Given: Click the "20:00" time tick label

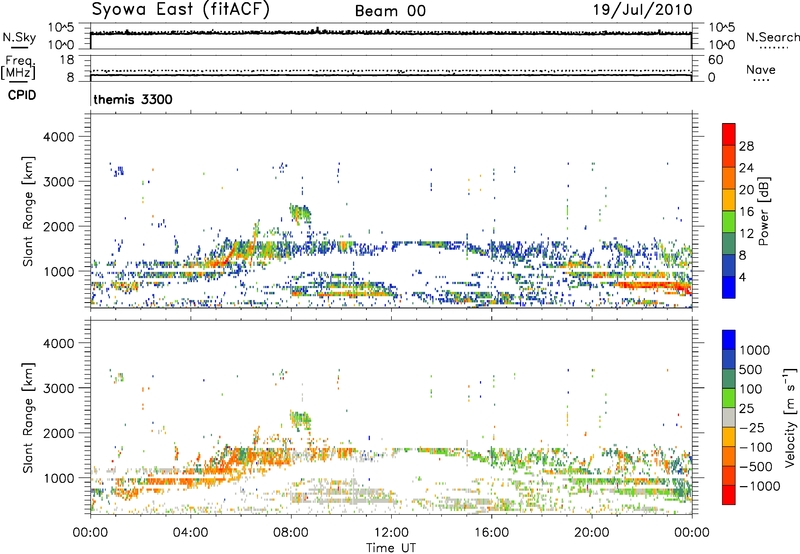Looking at the screenshot, I should [x=591, y=533].
